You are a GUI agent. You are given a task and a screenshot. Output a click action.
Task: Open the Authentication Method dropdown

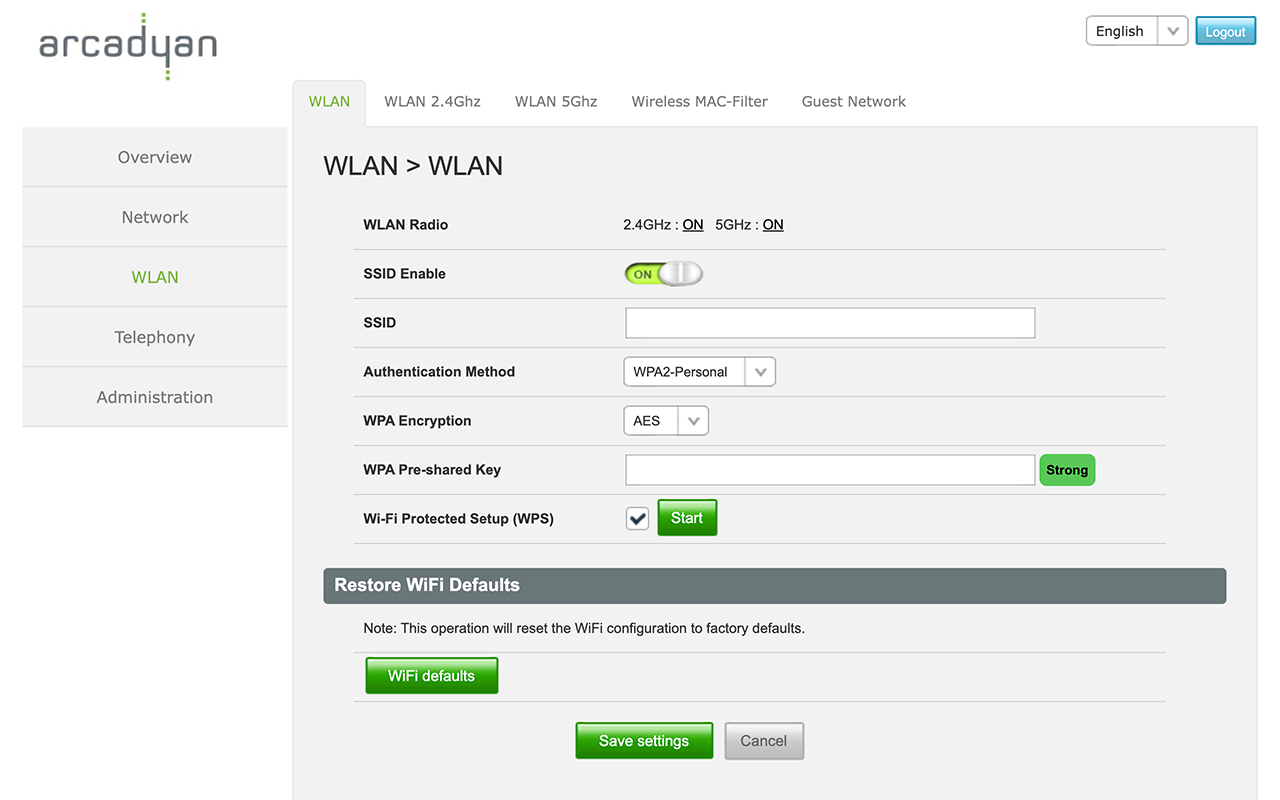pos(698,372)
